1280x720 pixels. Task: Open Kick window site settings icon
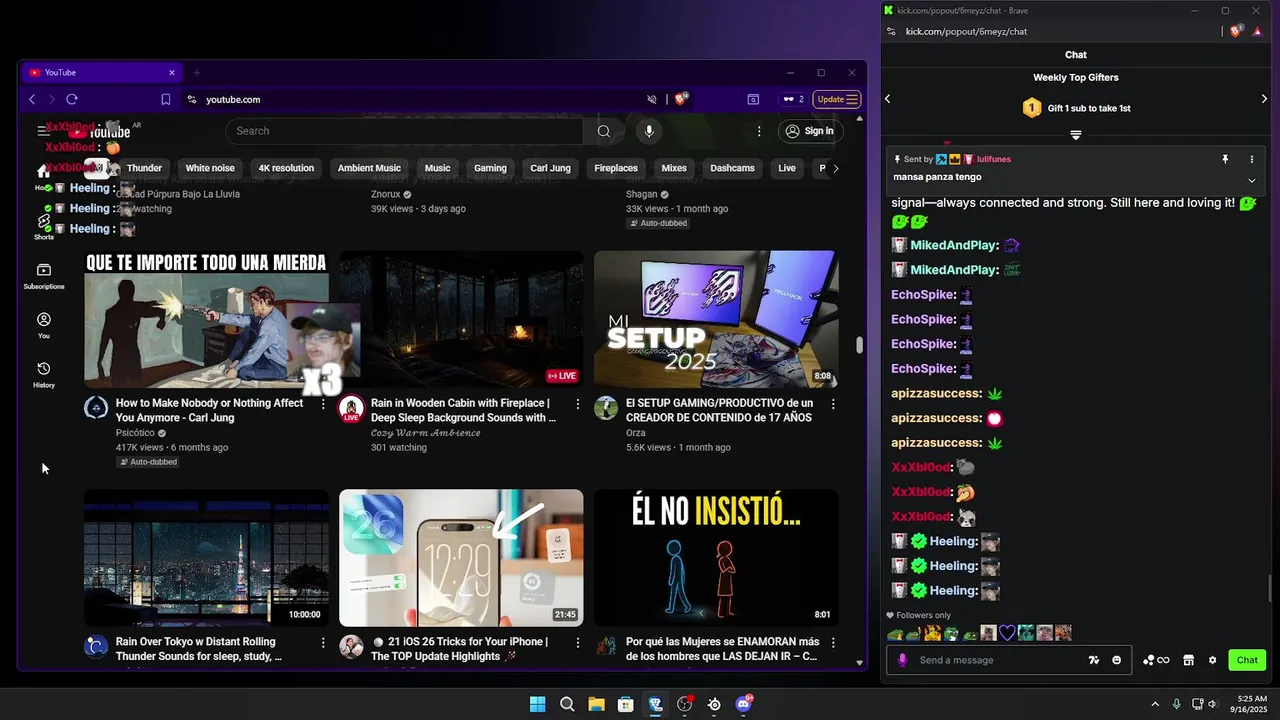pyautogui.click(x=891, y=31)
